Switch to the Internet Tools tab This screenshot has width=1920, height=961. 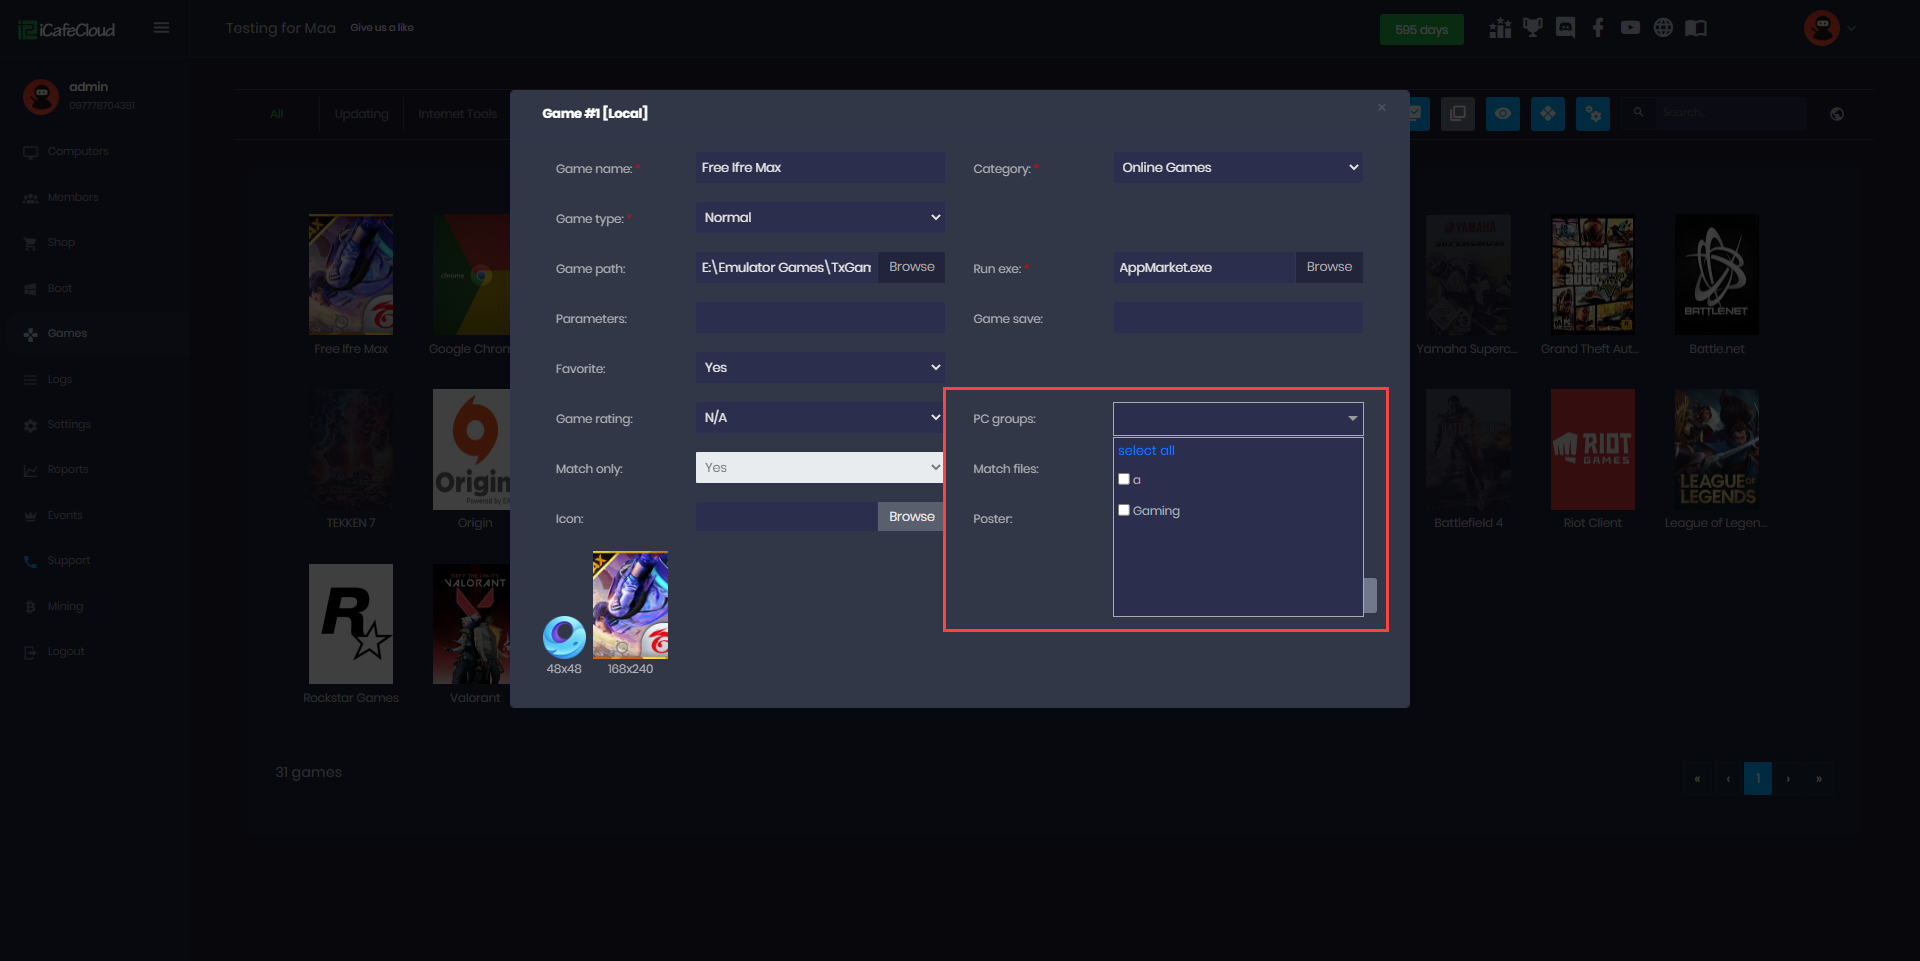(457, 114)
